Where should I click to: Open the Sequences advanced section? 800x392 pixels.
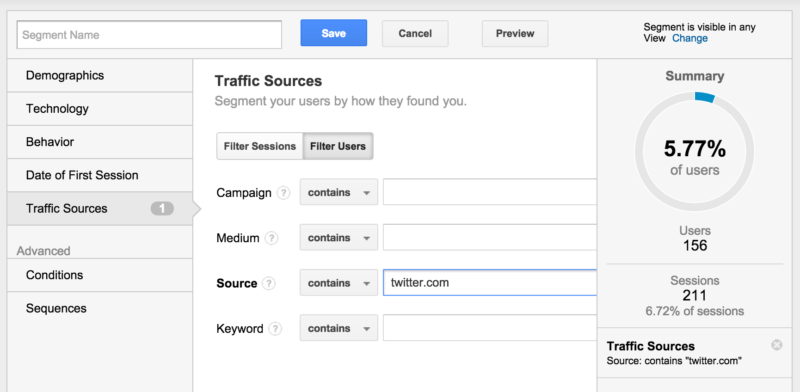[x=100, y=308]
